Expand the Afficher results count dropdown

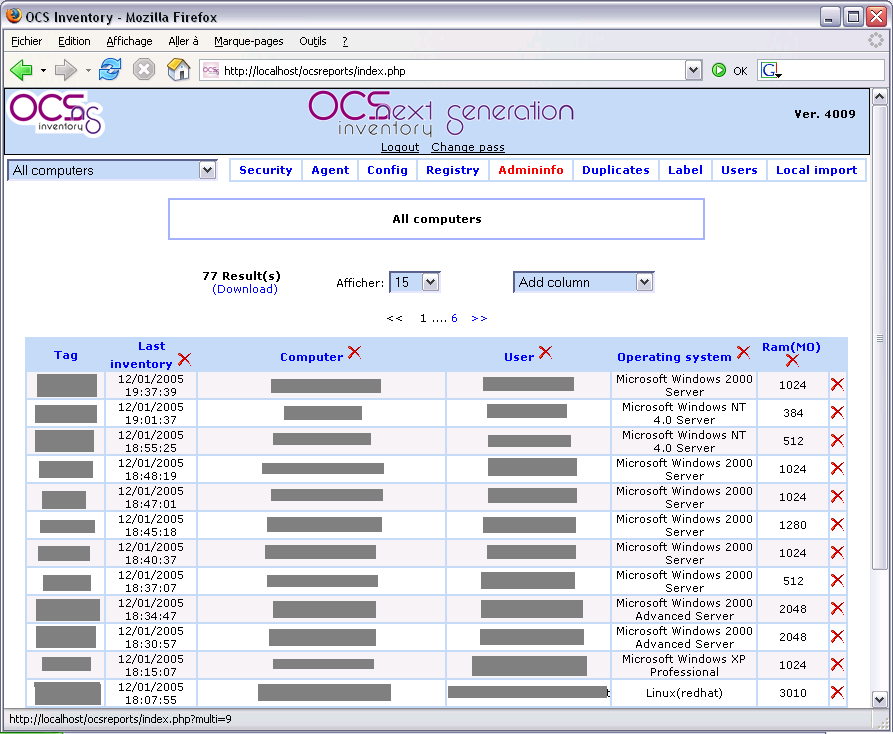pyautogui.click(x=414, y=282)
